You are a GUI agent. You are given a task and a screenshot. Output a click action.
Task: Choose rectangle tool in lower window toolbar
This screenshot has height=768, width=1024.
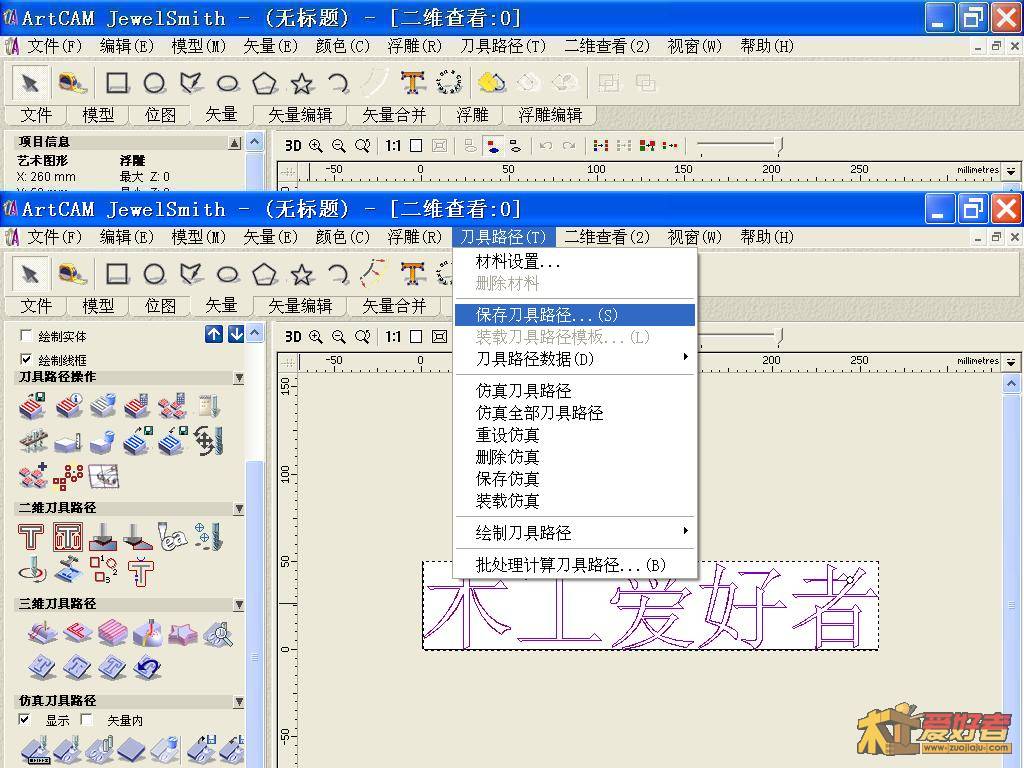coord(118,274)
